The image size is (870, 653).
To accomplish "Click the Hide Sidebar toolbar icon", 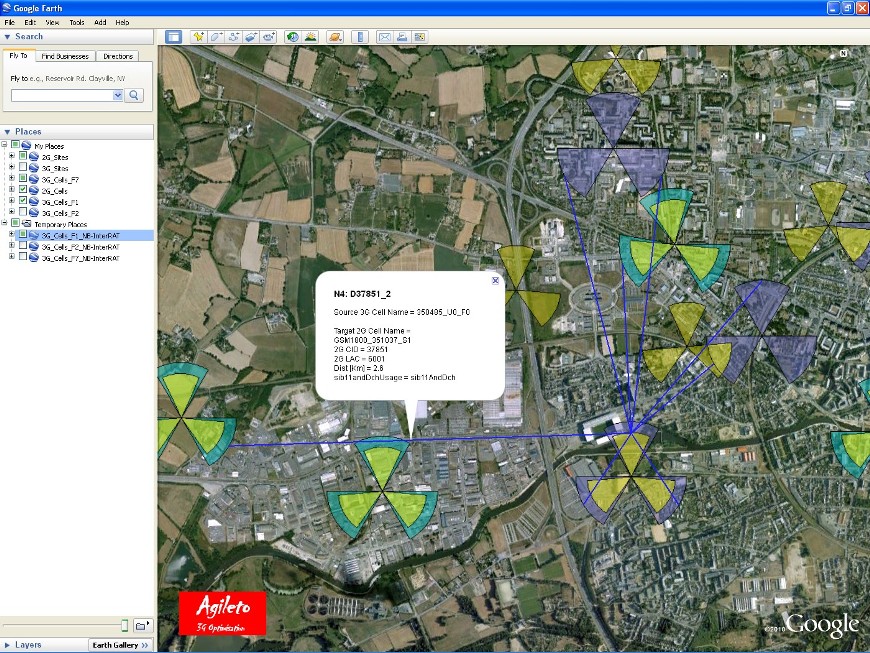I will click(x=173, y=37).
